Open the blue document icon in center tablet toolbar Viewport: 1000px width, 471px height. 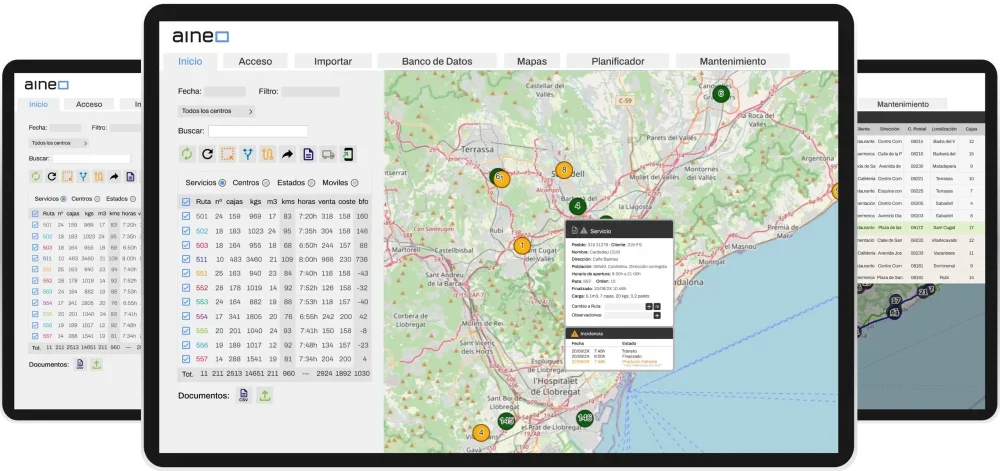coord(308,154)
